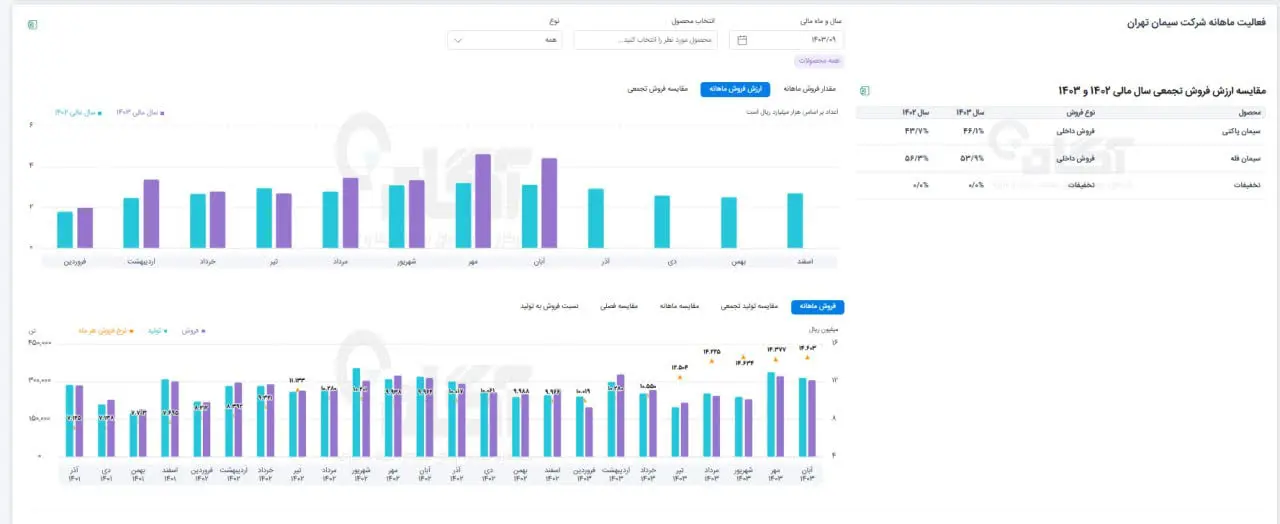This screenshot has width=1280, height=524.
Task: Select the ارزش فروش ماهانه tab
Action: point(735,89)
